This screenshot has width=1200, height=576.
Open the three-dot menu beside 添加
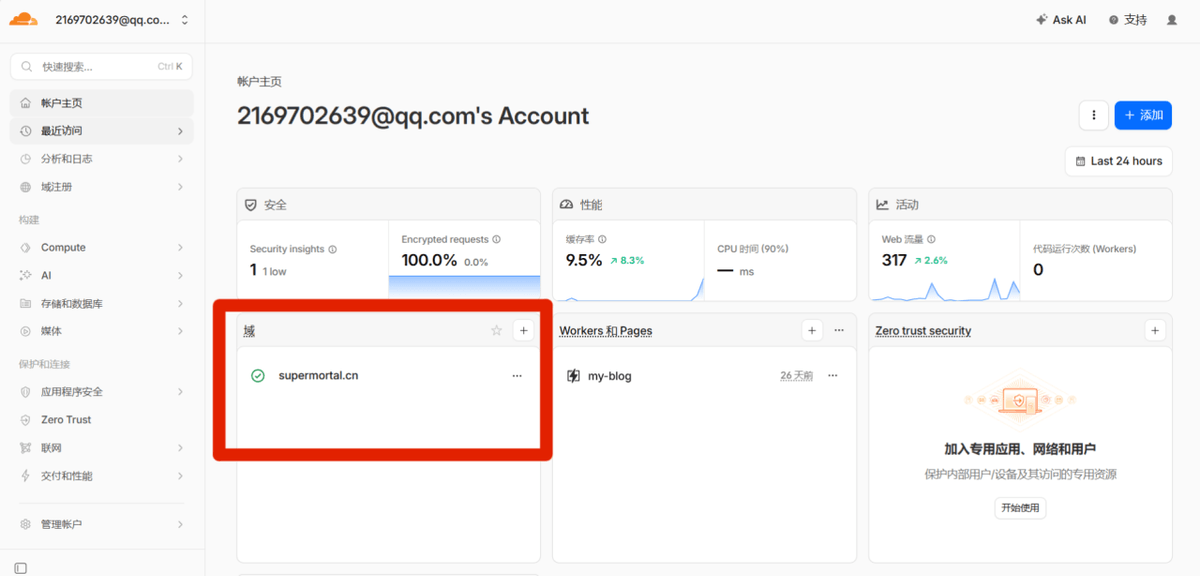tap(1094, 115)
